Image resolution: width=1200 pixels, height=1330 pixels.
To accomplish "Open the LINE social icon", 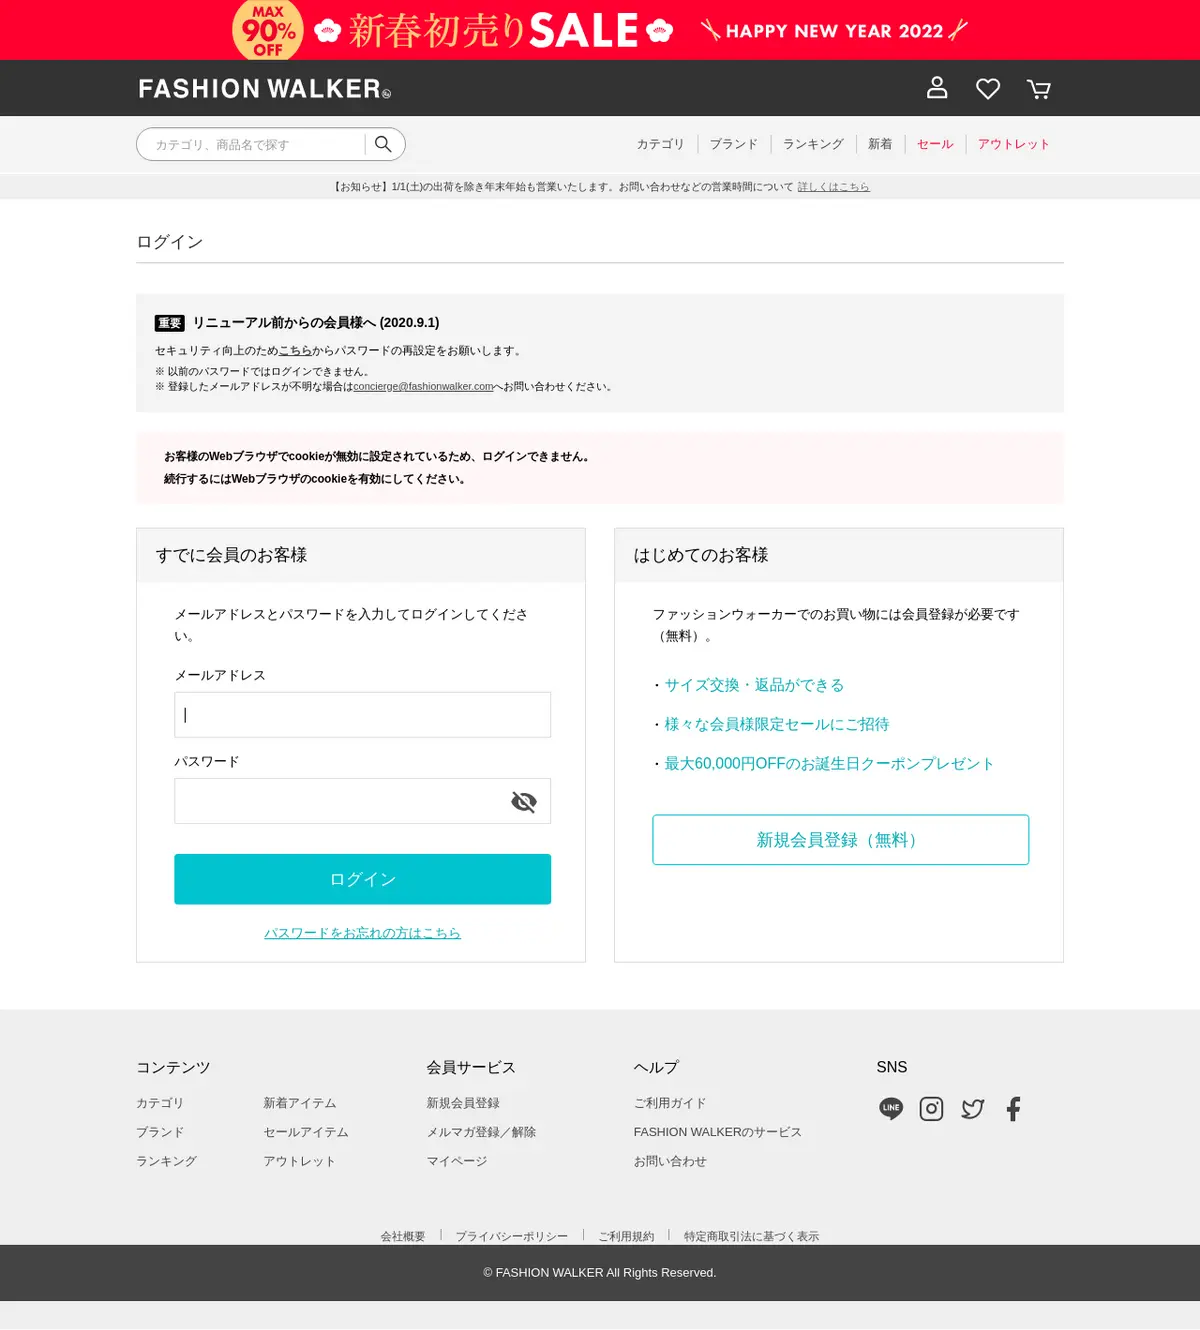I will pyautogui.click(x=891, y=1108).
